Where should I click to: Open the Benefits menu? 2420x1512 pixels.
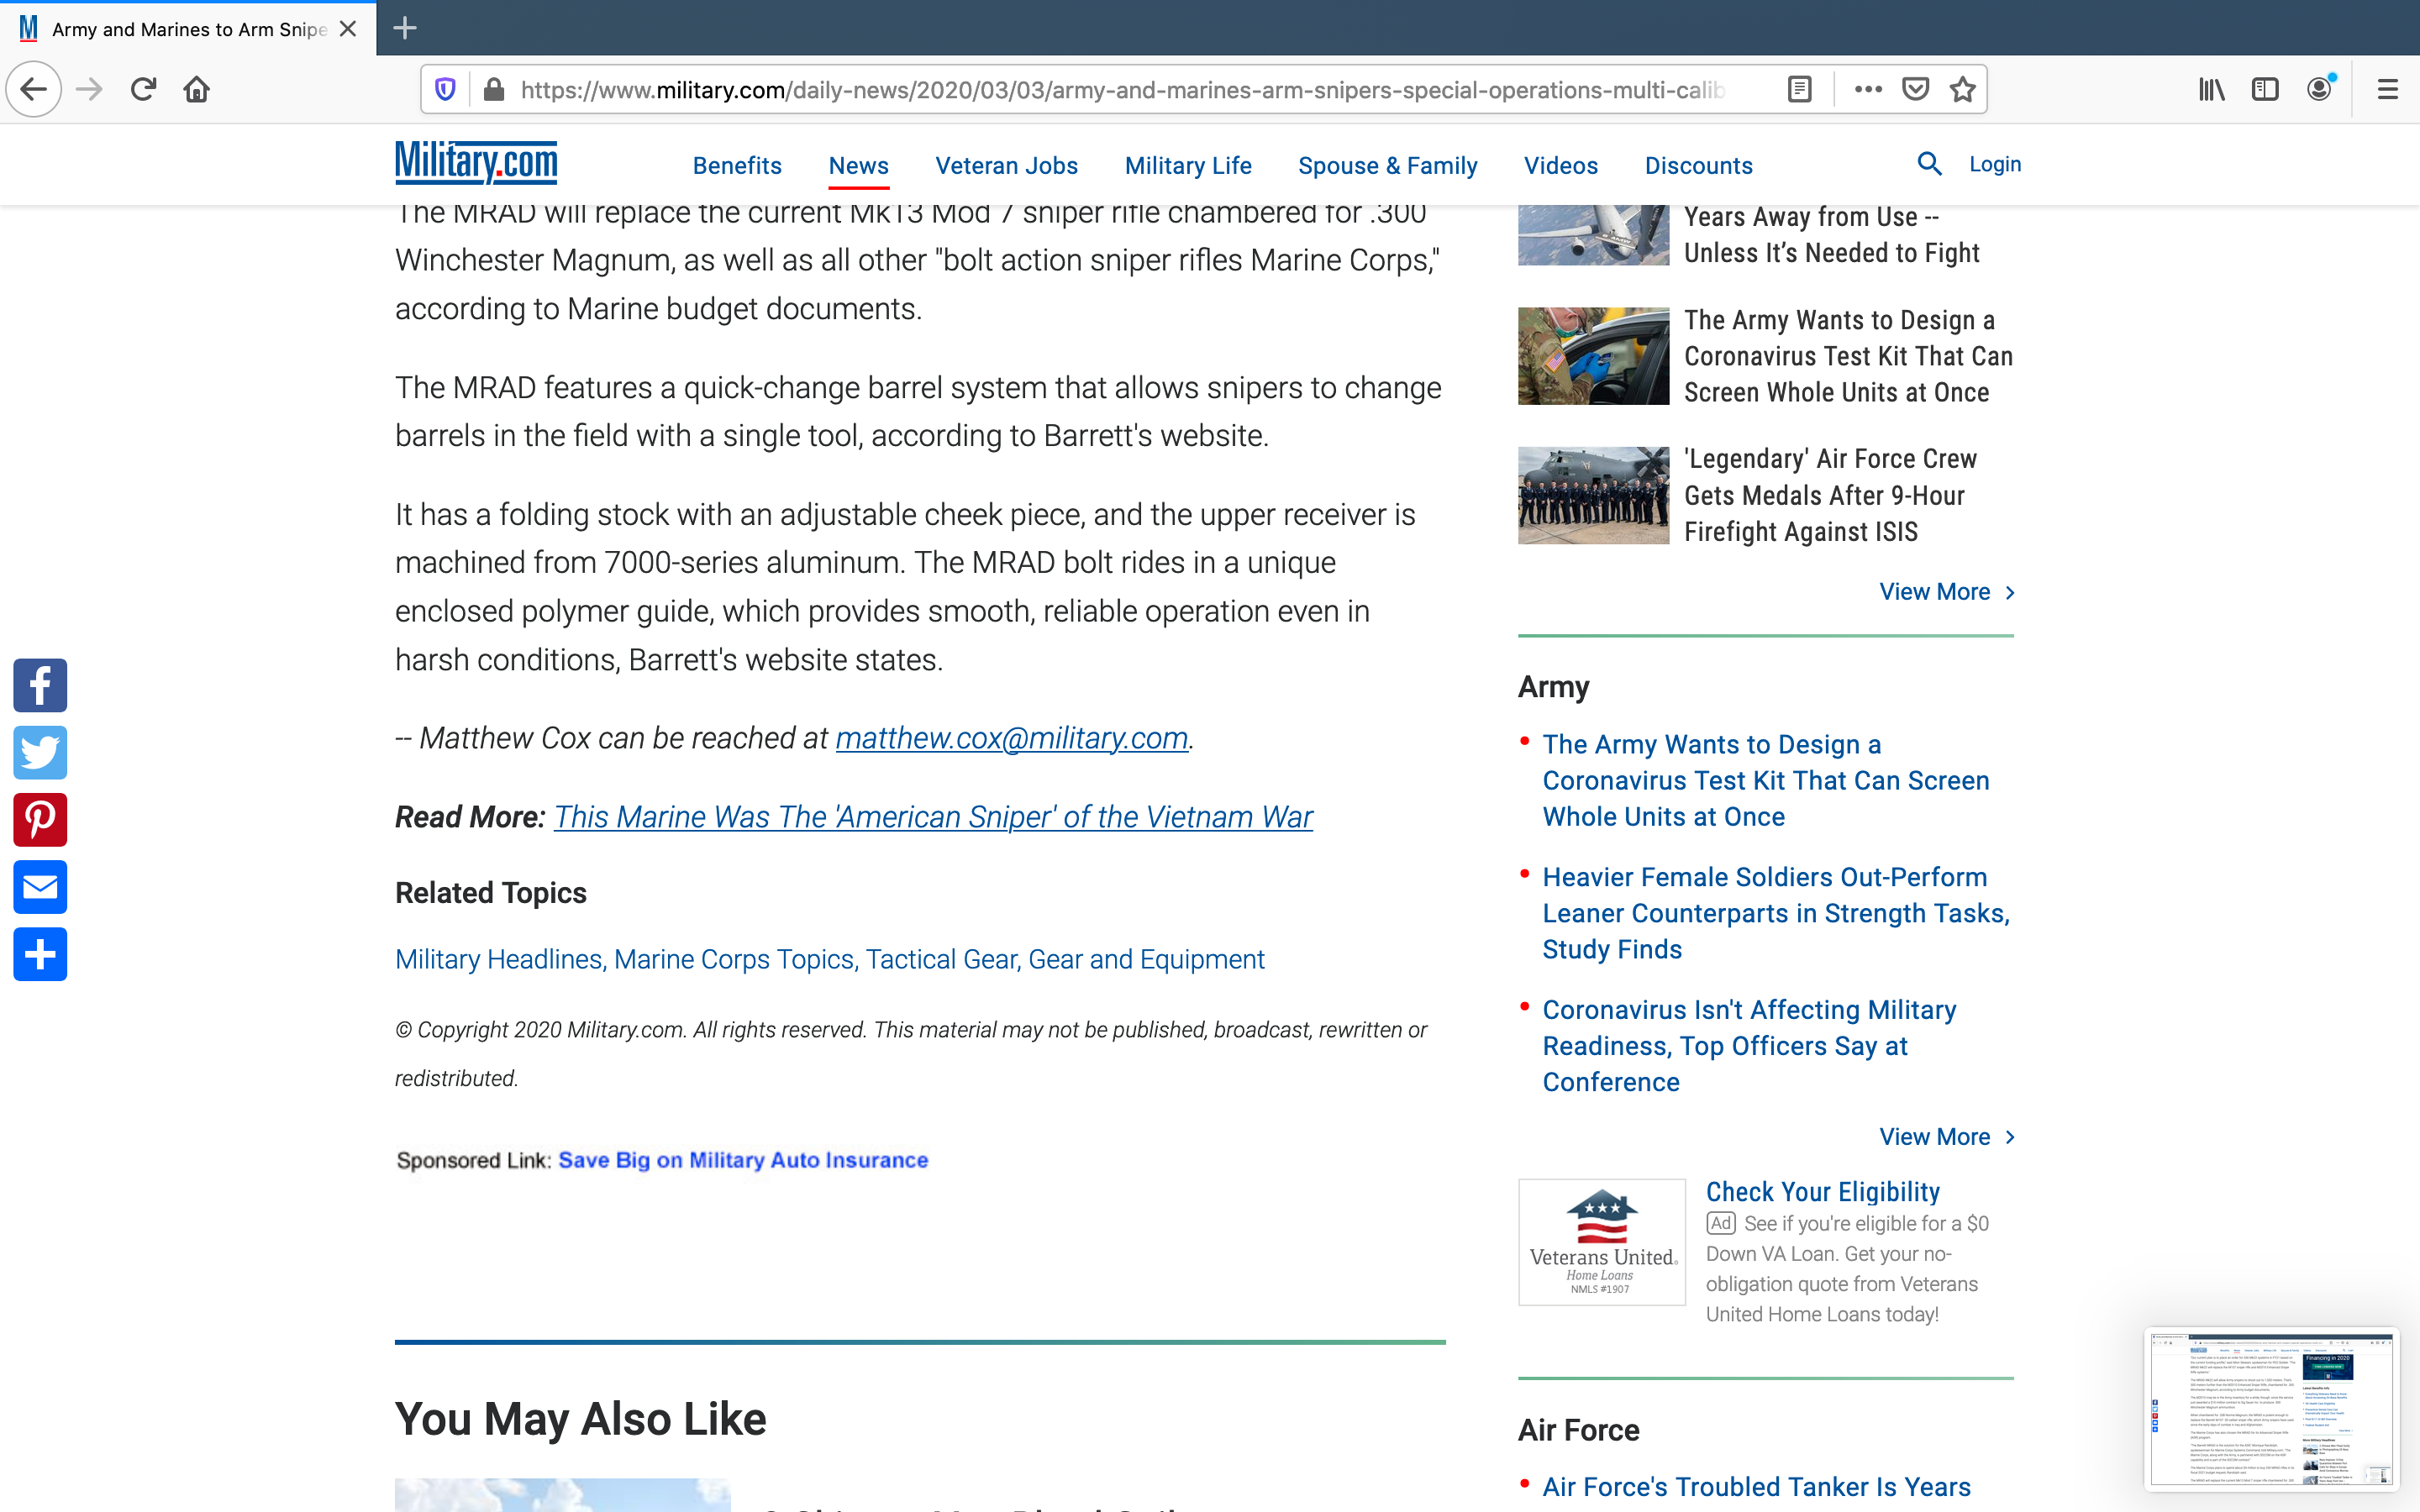click(x=737, y=166)
